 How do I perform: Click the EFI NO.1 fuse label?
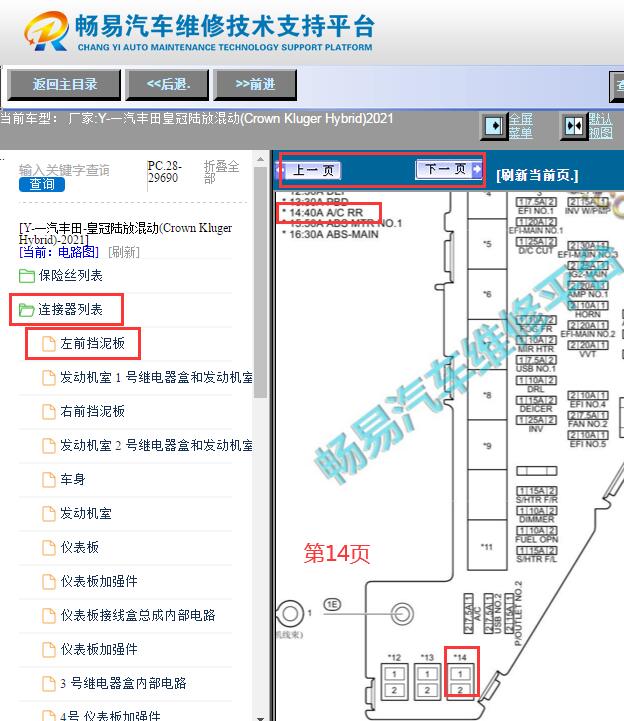pyautogui.click(x=536, y=211)
